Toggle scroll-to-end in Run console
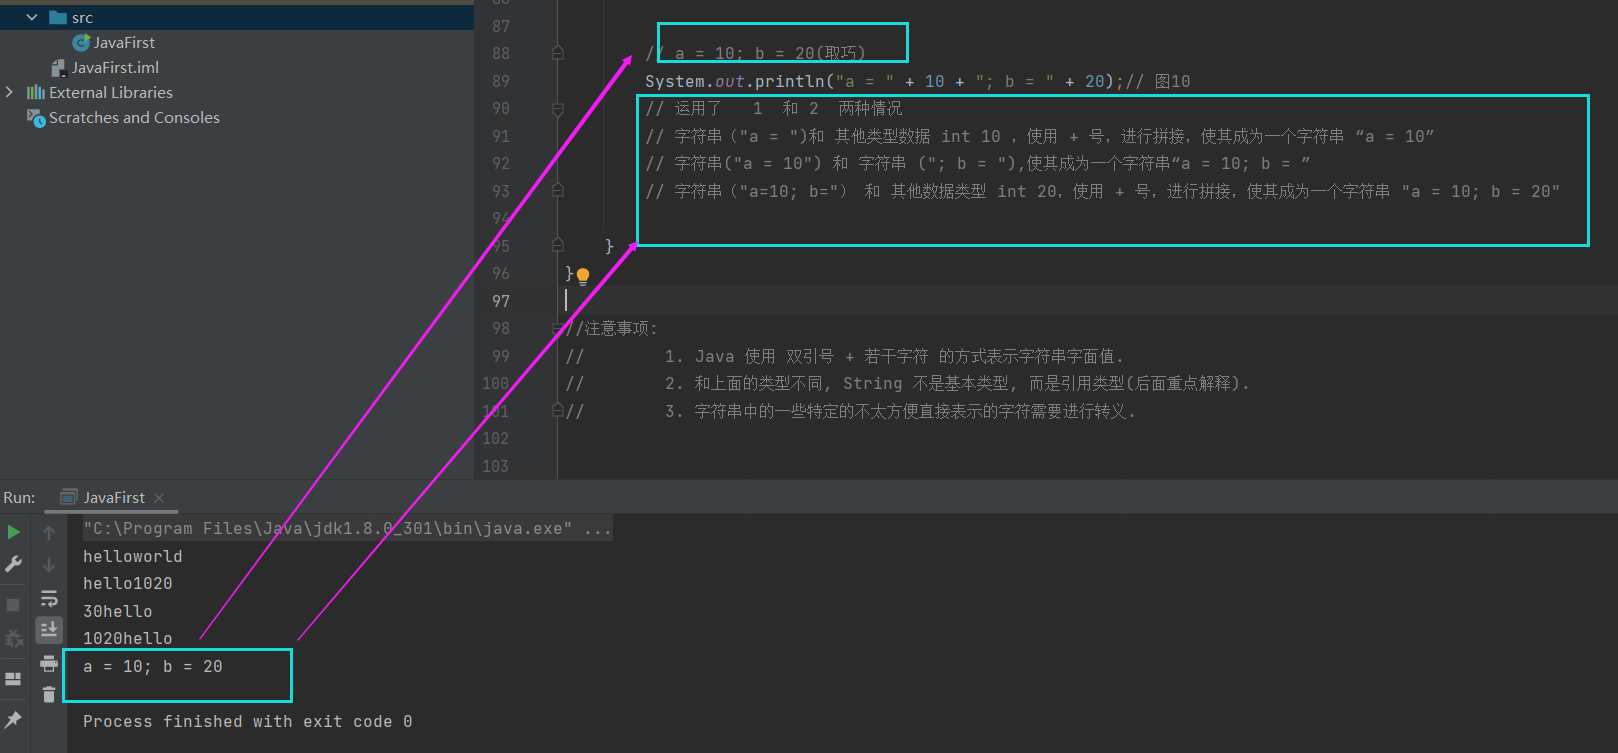Screen dimensions: 1618x753 click(x=49, y=629)
